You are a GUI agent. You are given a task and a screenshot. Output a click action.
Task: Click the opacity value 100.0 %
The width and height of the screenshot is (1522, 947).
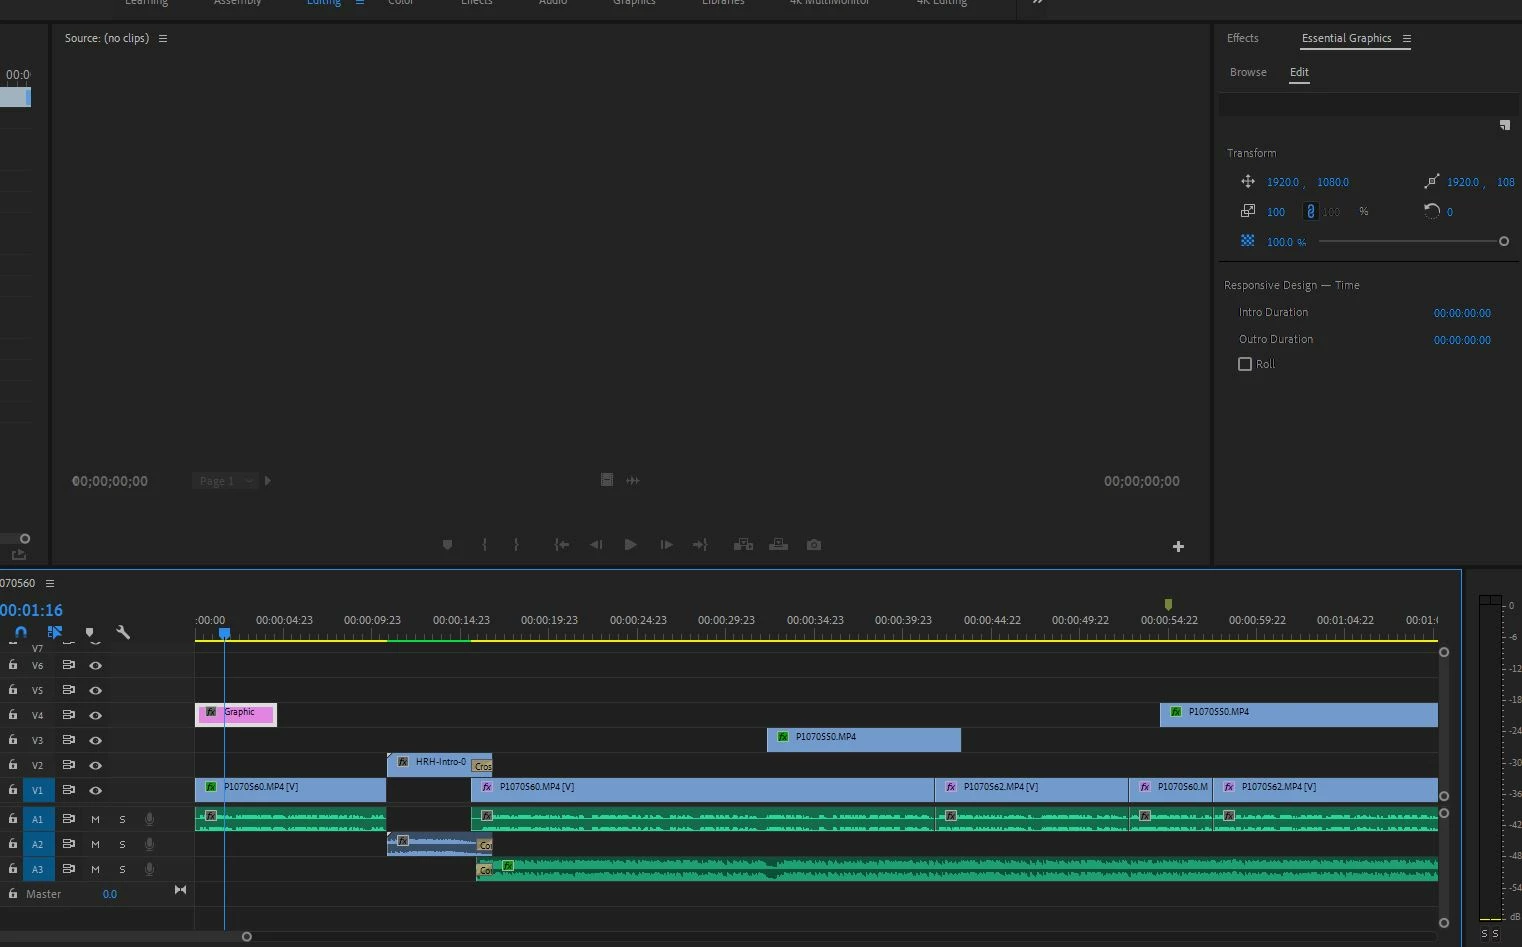[x=1286, y=242]
